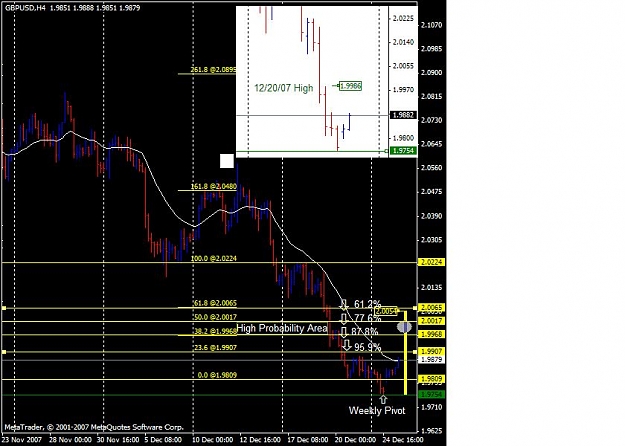Select the '61.8 @2.0065' Fibonacci label
Image resolution: width=625 pixels, height=446 pixels.
tap(215, 303)
